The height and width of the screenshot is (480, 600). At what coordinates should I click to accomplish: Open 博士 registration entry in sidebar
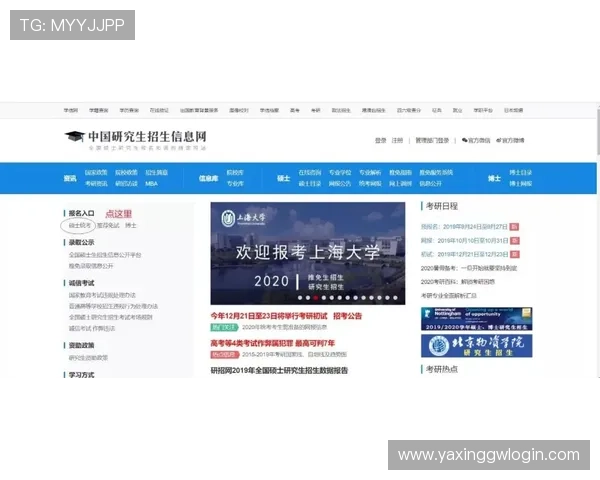130,225
